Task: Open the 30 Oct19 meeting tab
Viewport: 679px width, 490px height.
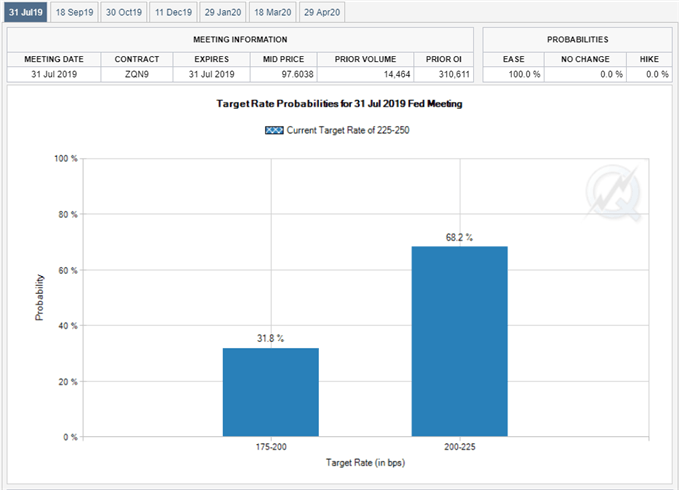Action: [124, 12]
